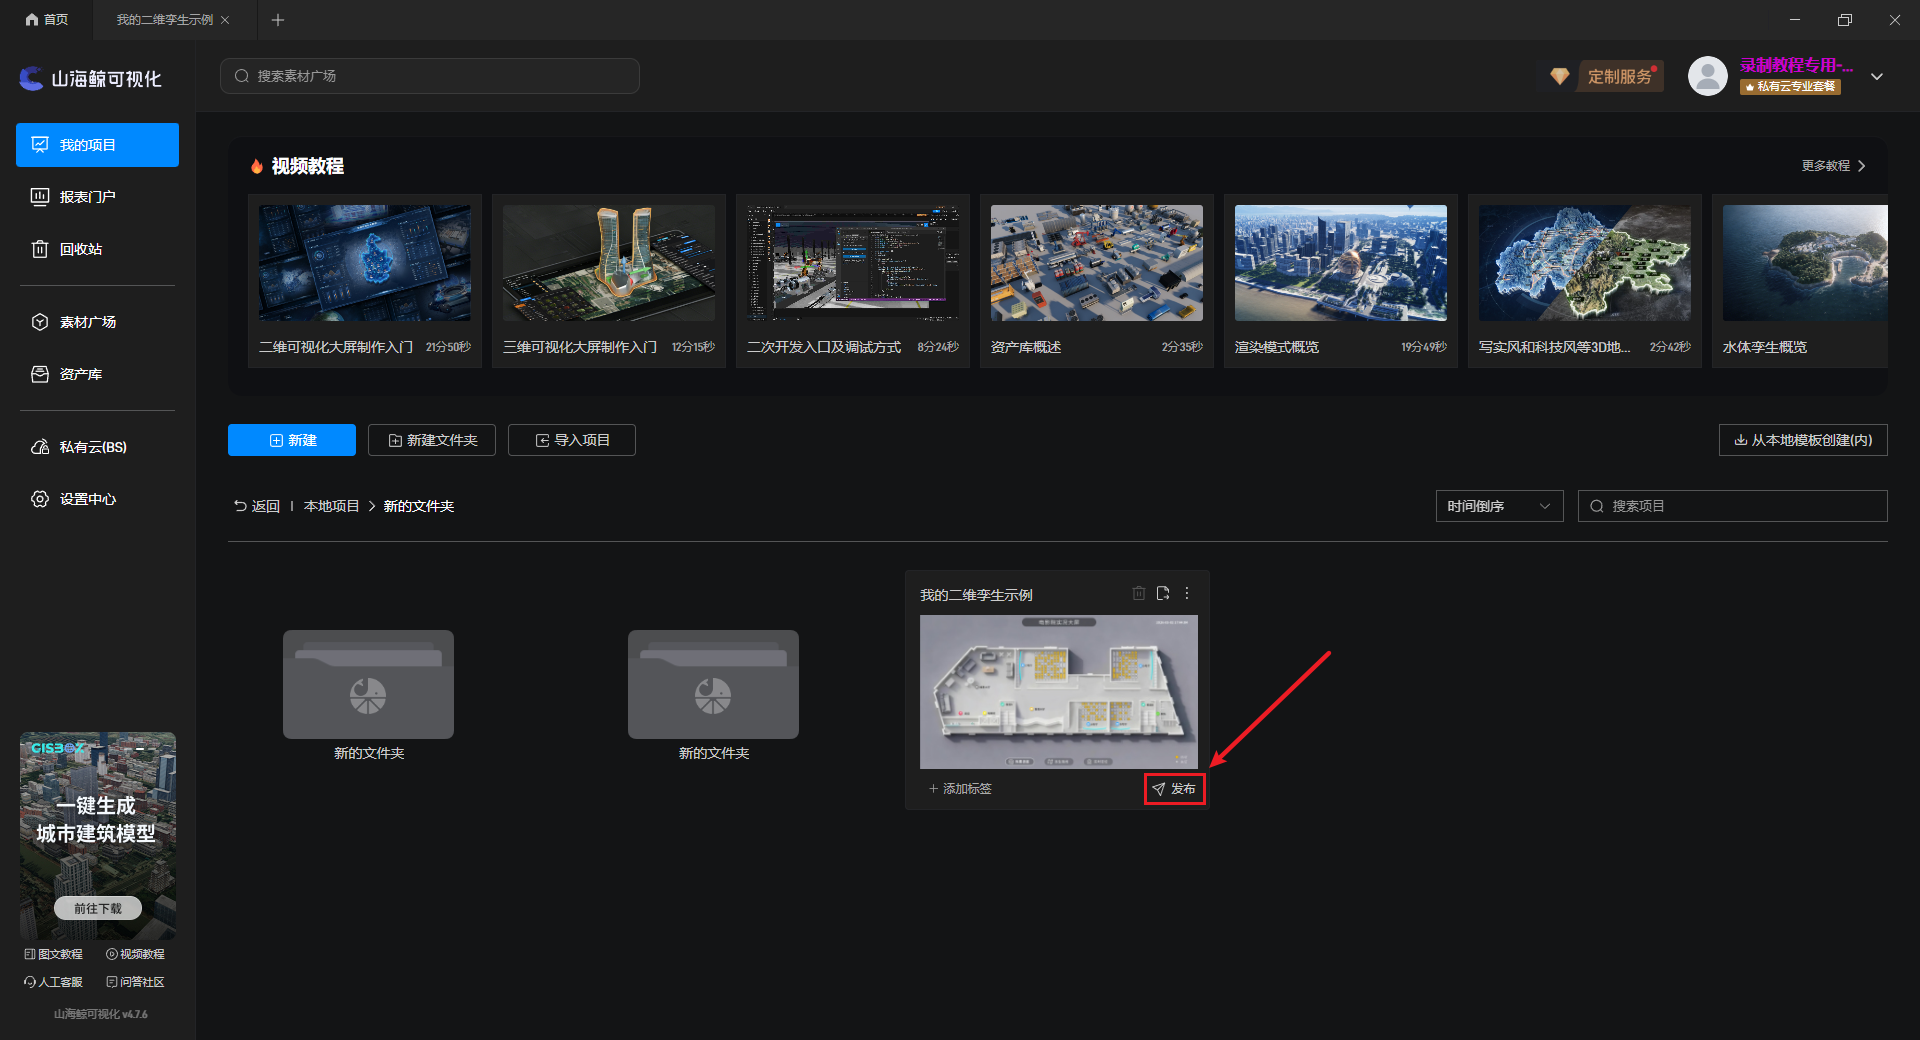This screenshot has height=1040, width=1920.
Task: Click the 新建 button
Action: (x=292, y=440)
